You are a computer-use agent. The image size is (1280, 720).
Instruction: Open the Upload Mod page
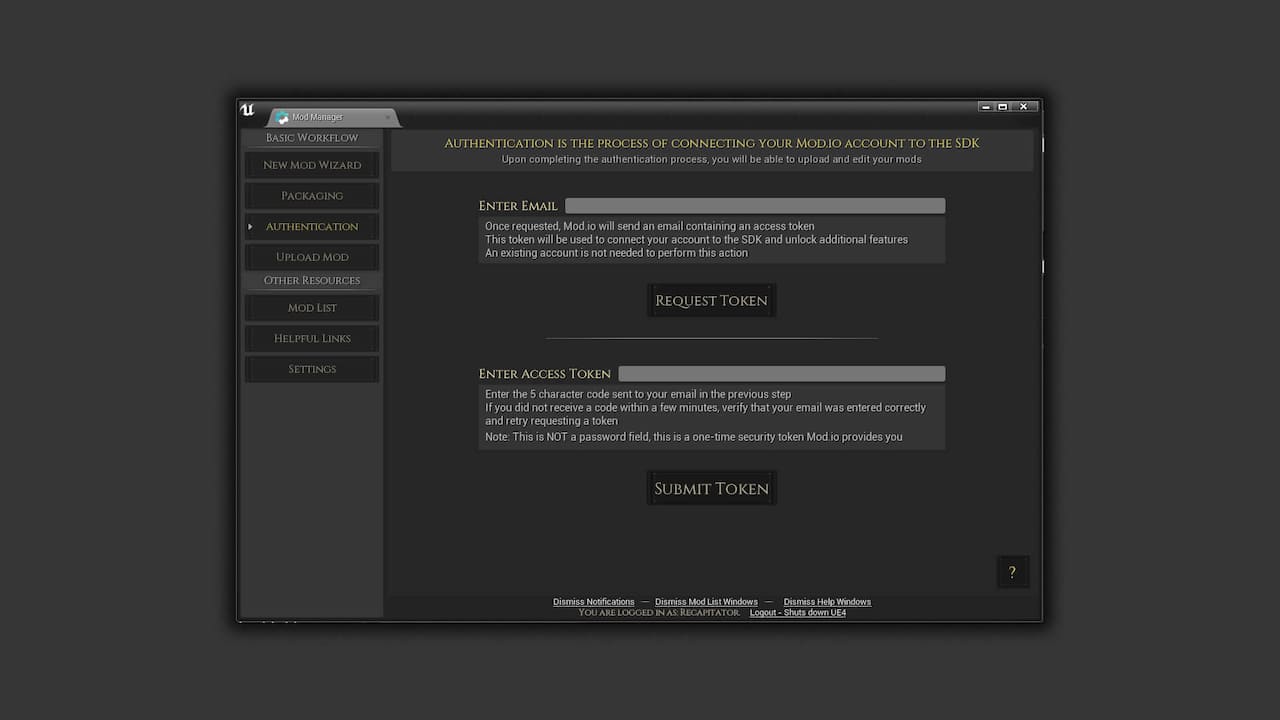click(x=312, y=257)
